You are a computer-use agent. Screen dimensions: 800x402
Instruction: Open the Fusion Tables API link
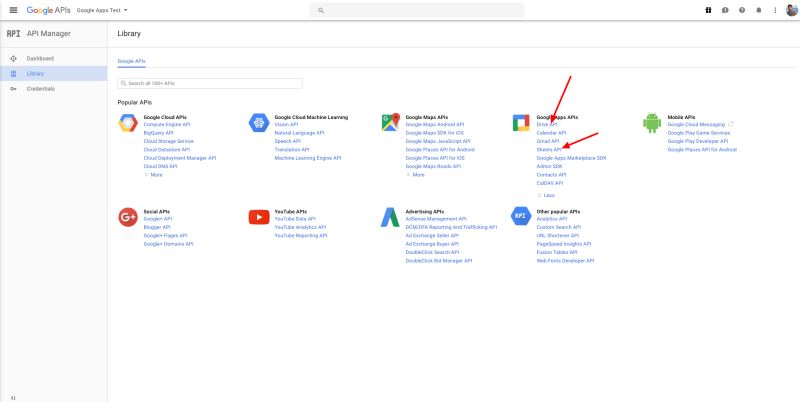click(x=557, y=253)
